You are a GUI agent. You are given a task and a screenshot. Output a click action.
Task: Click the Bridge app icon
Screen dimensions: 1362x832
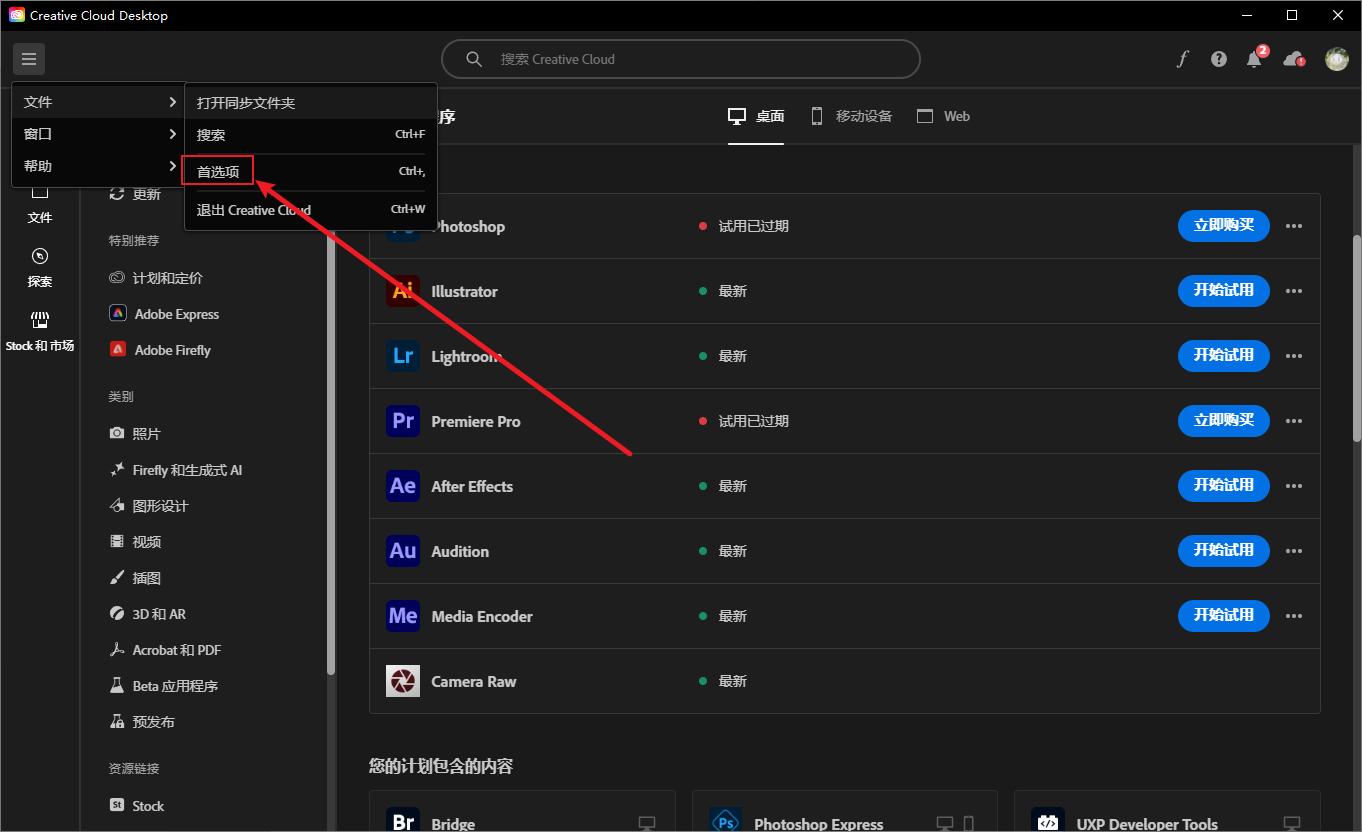coord(403,822)
